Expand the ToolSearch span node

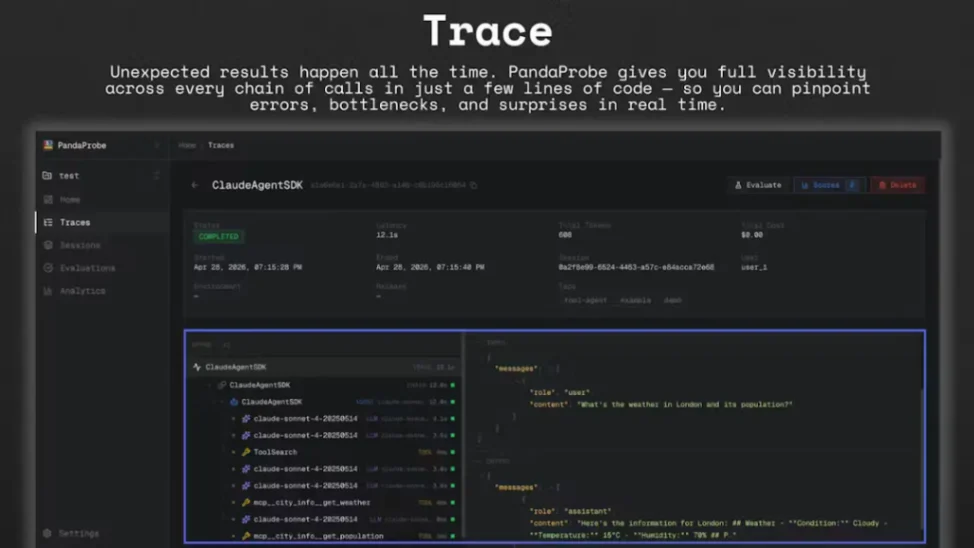pyautogui.click(x=234, y=452)
